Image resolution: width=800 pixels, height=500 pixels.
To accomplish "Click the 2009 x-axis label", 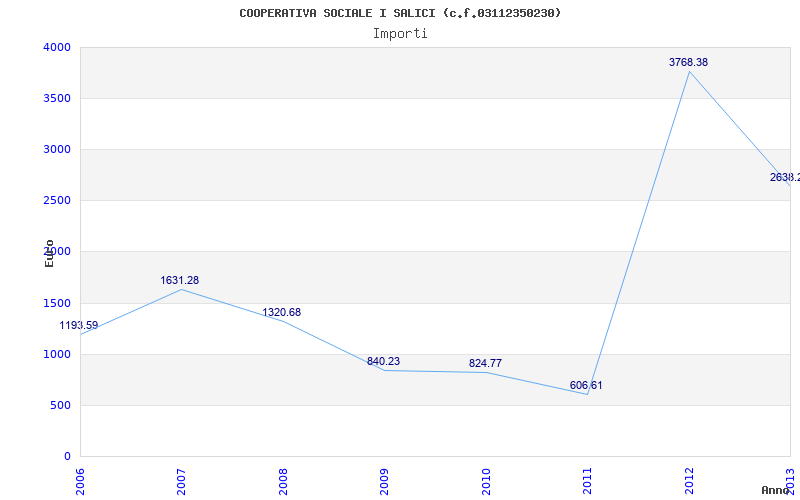I will point(384,482).
